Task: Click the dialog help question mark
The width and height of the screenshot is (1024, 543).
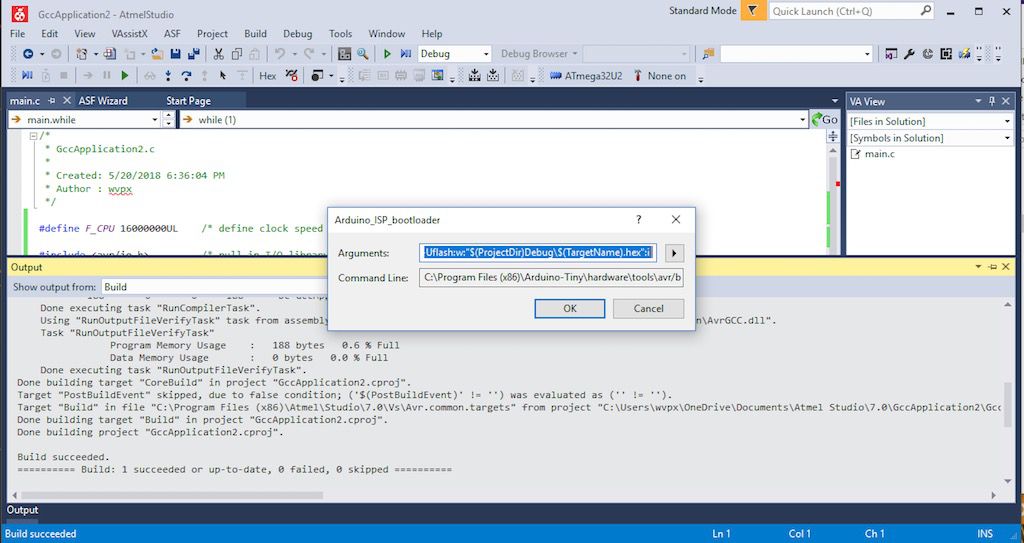Action: click(639, 220)
